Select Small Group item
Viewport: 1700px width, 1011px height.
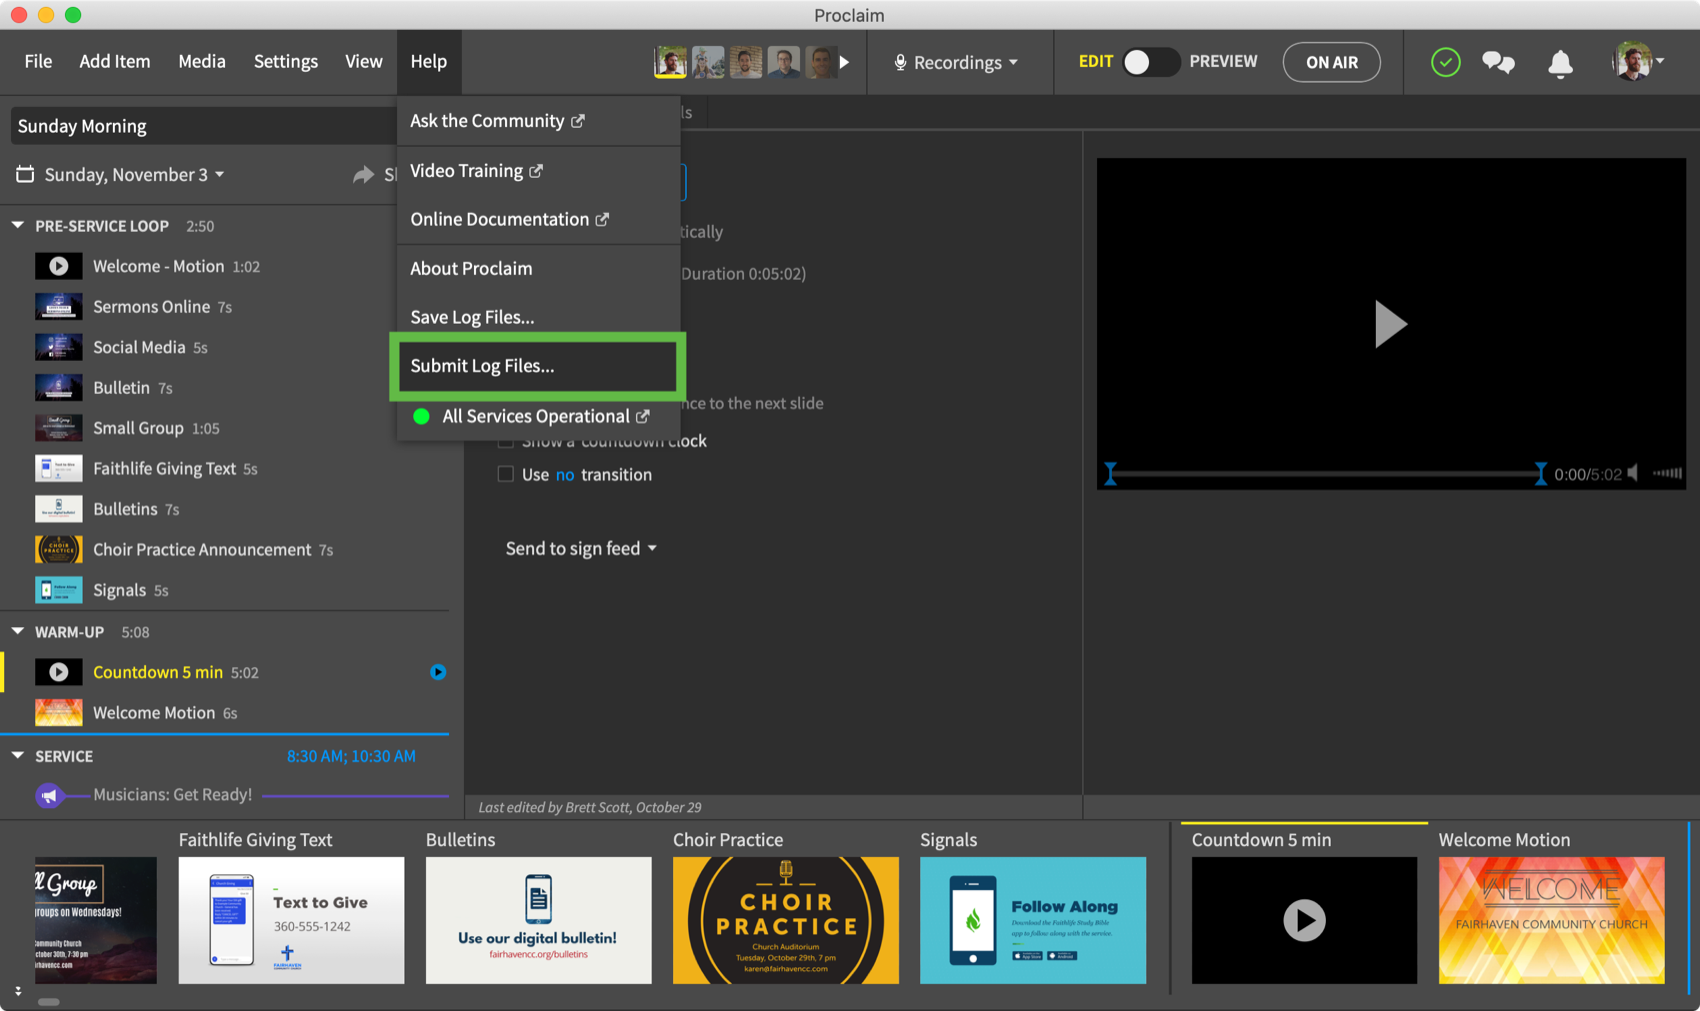(225, 428)
